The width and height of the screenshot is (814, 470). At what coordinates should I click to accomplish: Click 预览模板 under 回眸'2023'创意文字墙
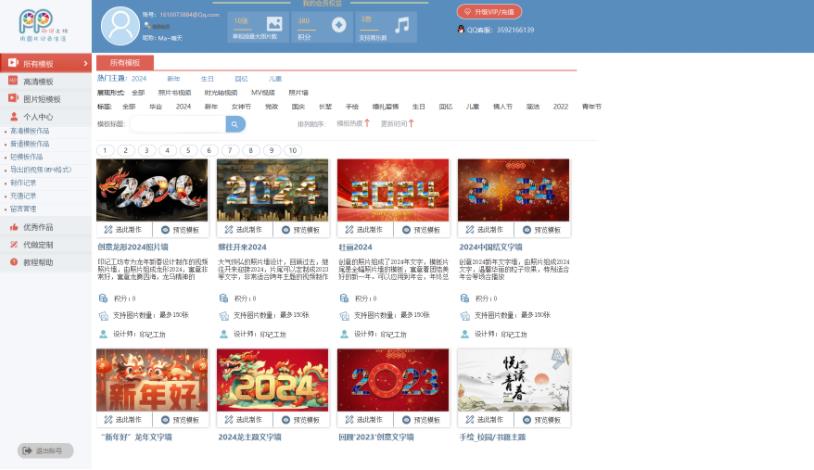[421, 420]
